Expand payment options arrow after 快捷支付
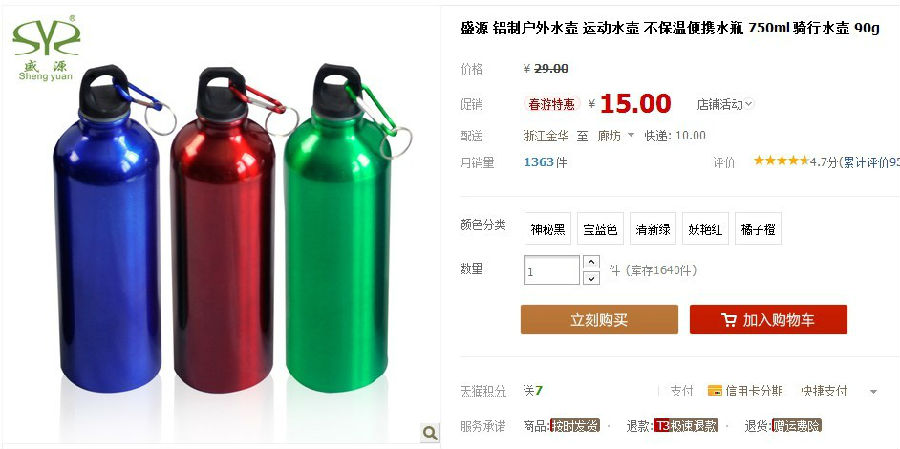 tap(873, 392)
